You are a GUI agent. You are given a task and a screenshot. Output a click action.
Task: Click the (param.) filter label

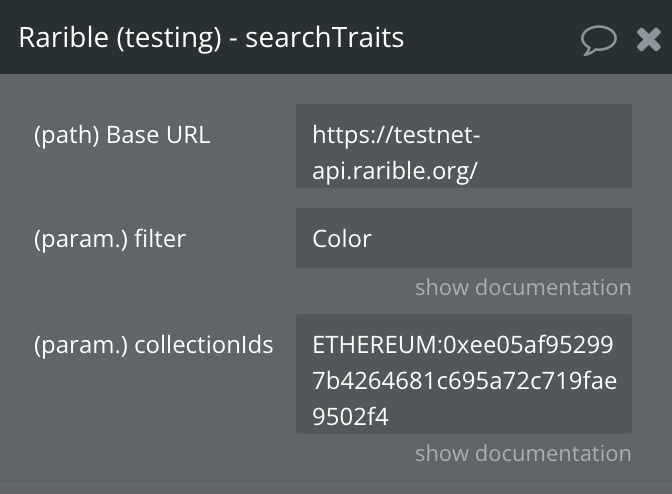click(x=110, y=239)
